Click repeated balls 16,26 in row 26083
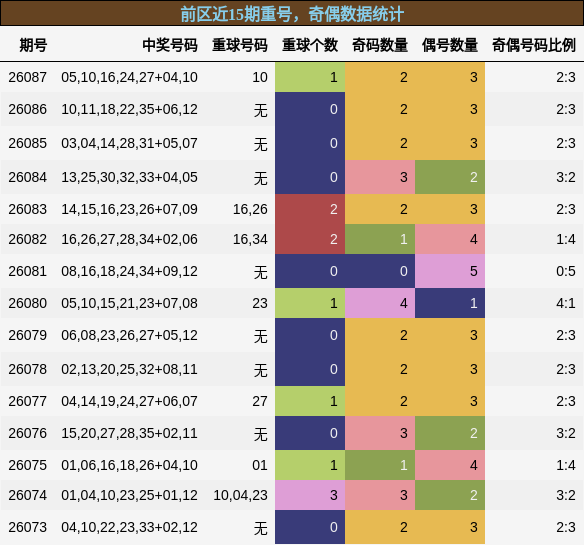Image resolution: width=584 pixels, height=545 pixels. tap(250, 209)
